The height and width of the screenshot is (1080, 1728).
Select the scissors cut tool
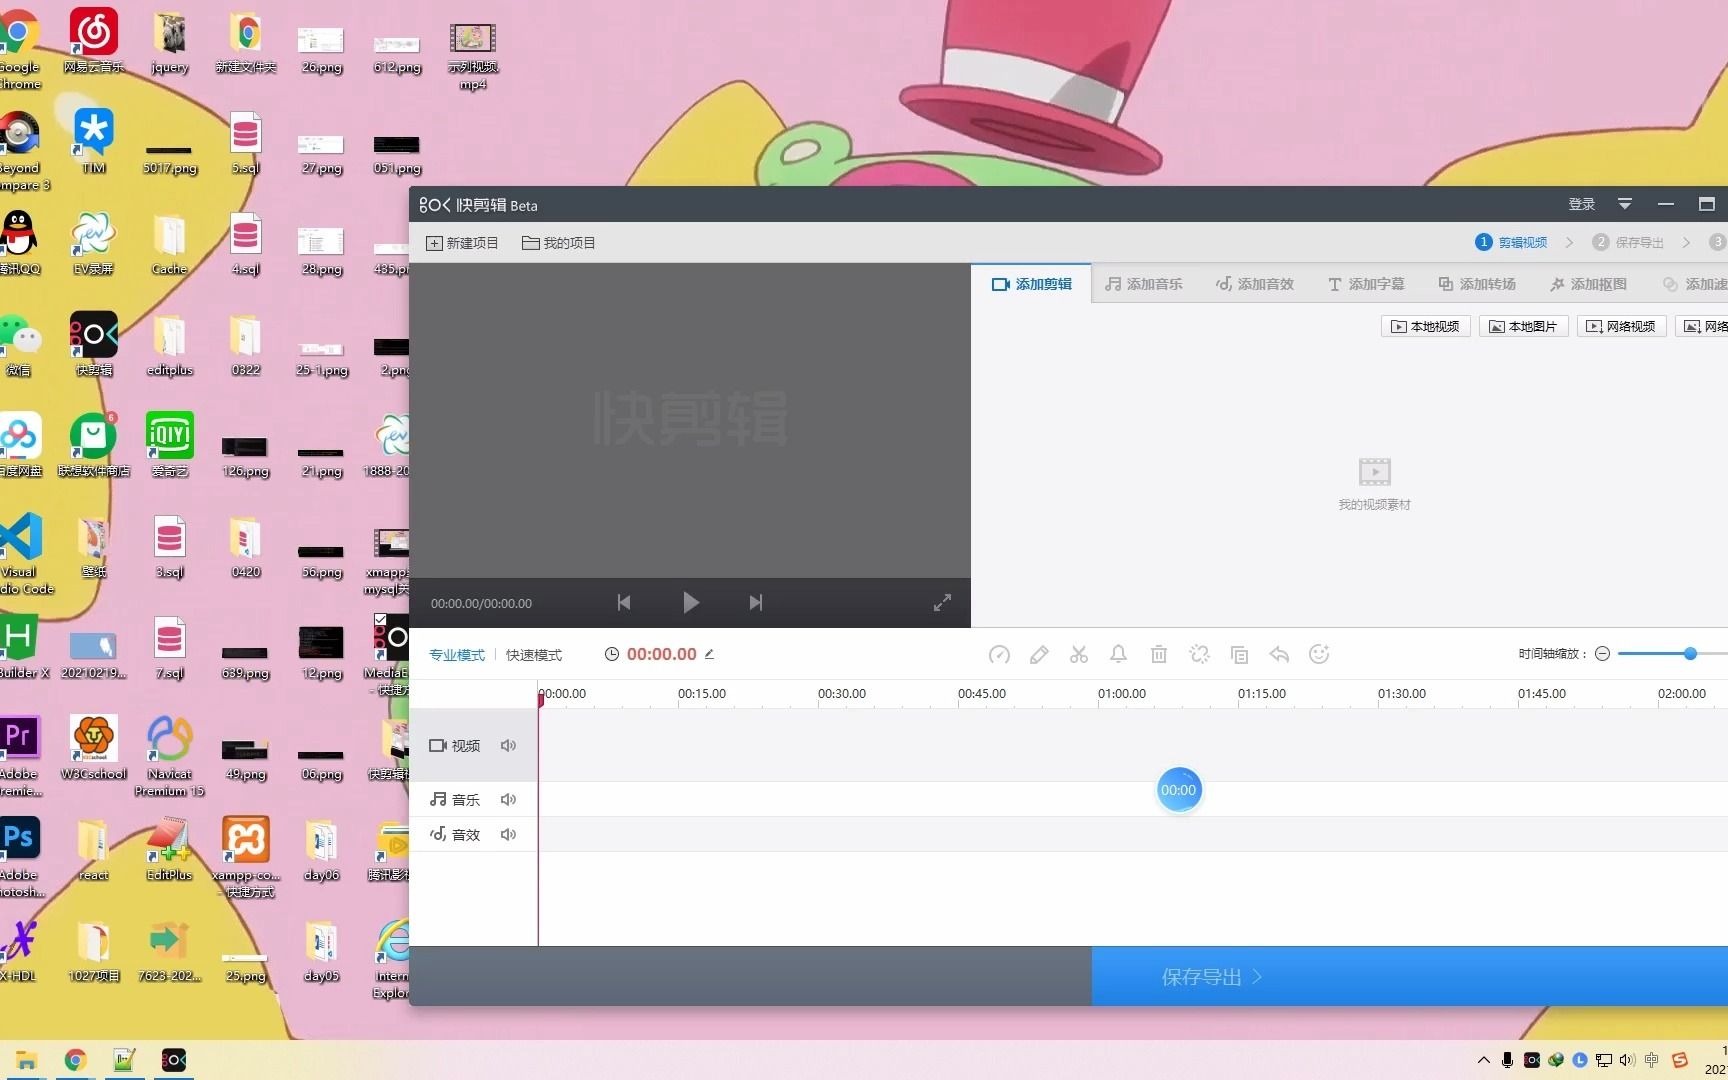coord(1079,654)
